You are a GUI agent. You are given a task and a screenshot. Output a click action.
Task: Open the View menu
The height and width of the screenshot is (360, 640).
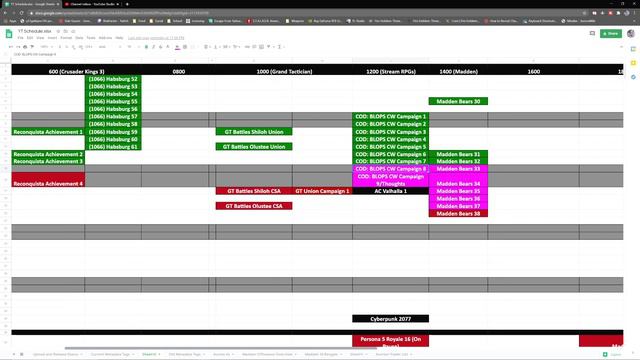[x=40, y=38]
